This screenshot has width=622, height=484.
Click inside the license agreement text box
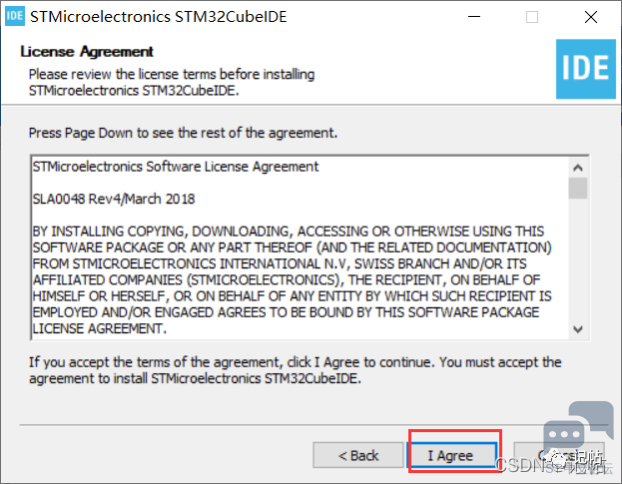(x=300, y=248)
